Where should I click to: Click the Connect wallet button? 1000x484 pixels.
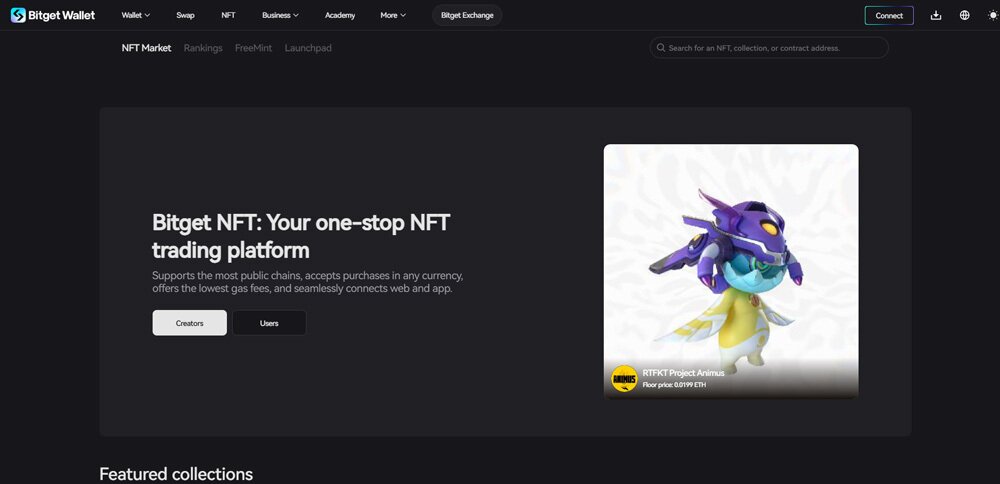[x=889, y=15]
